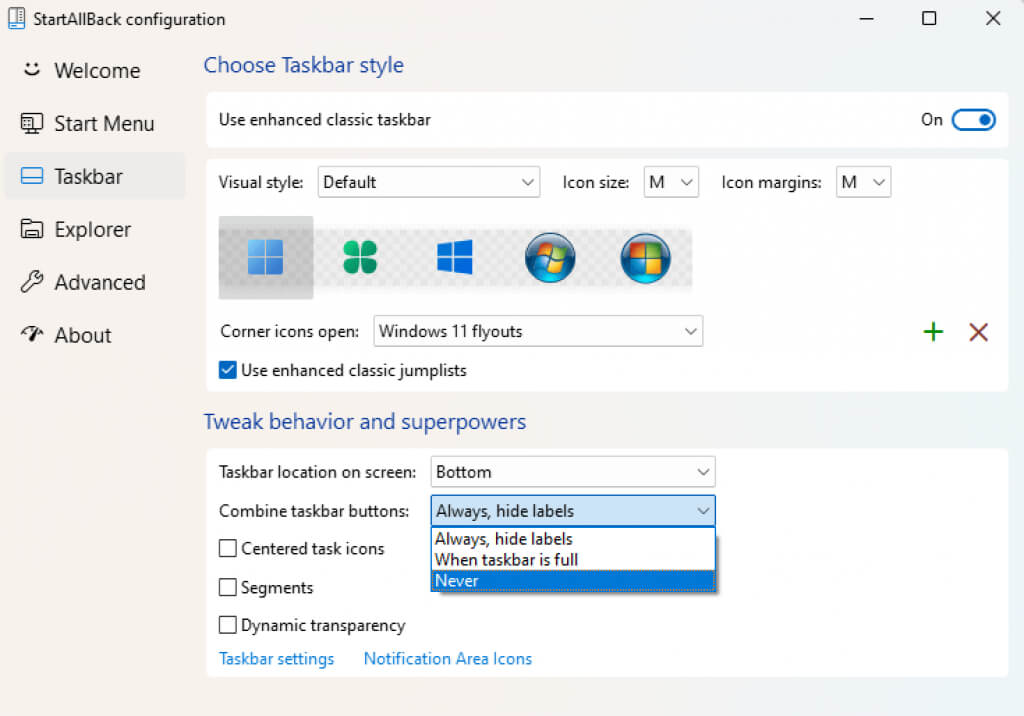Open the Advanced page
The image size is (1024, 716).
(100, 282)
